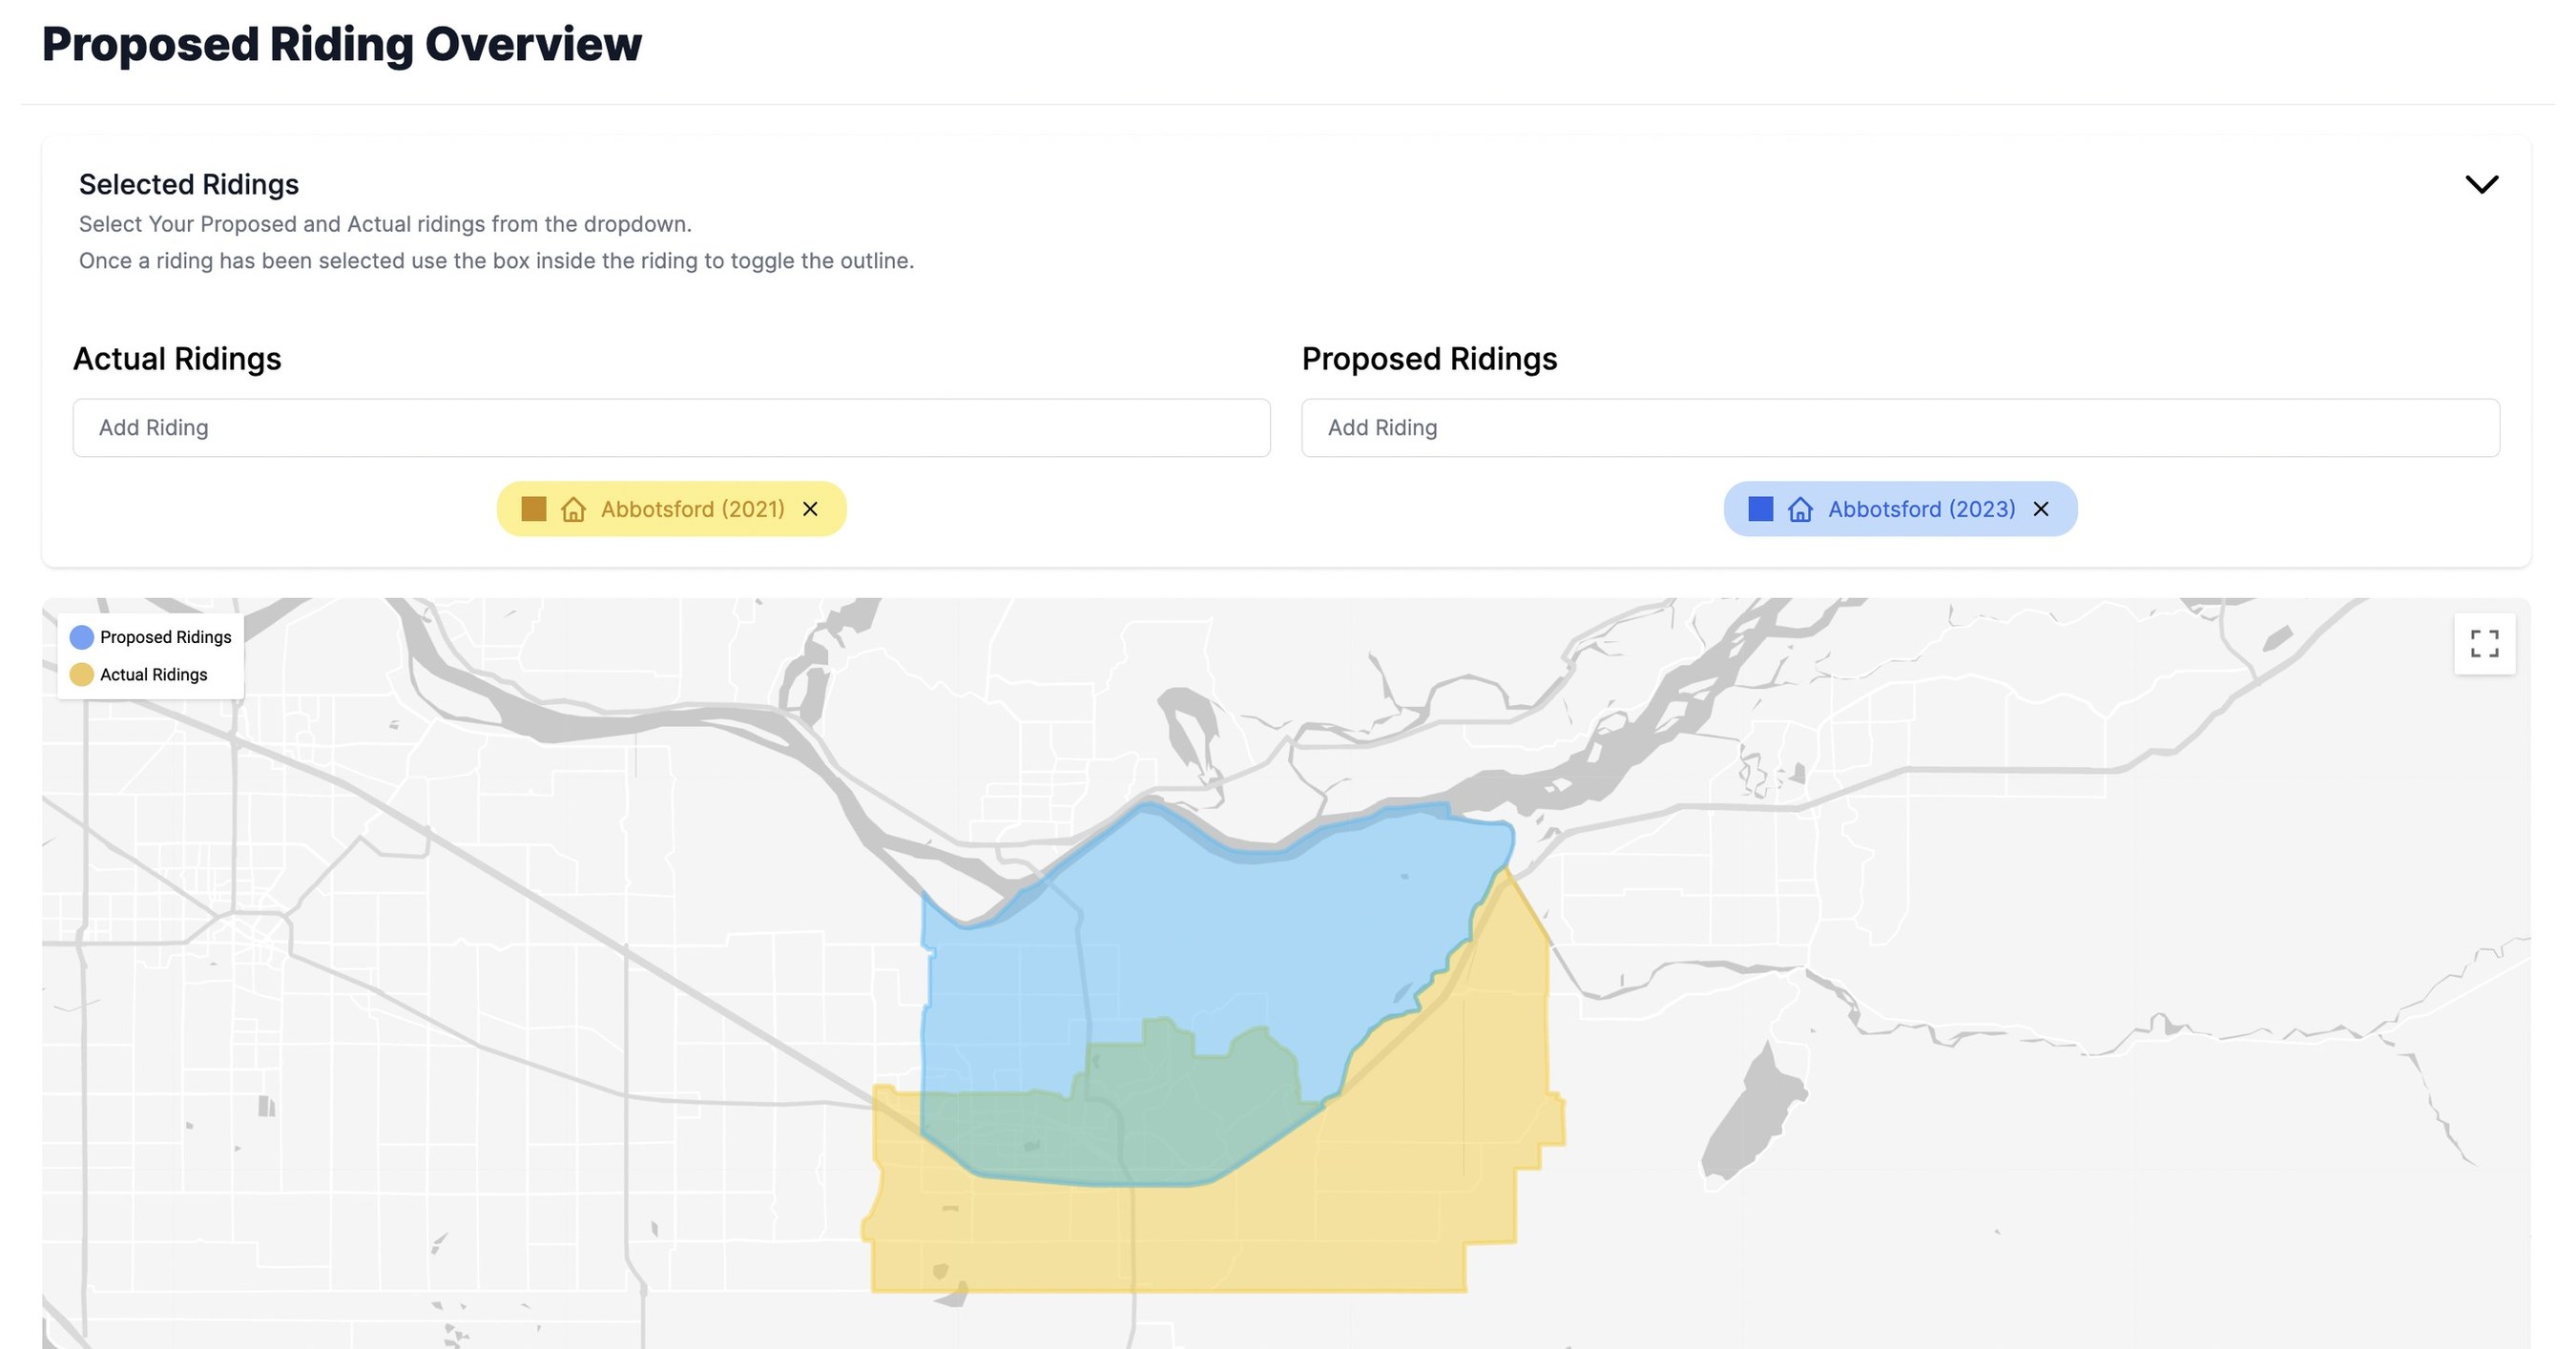The image size is (2576, 1349).
Task: Click the Proposed Riding Overview heading
Action: tap(341, 43)
